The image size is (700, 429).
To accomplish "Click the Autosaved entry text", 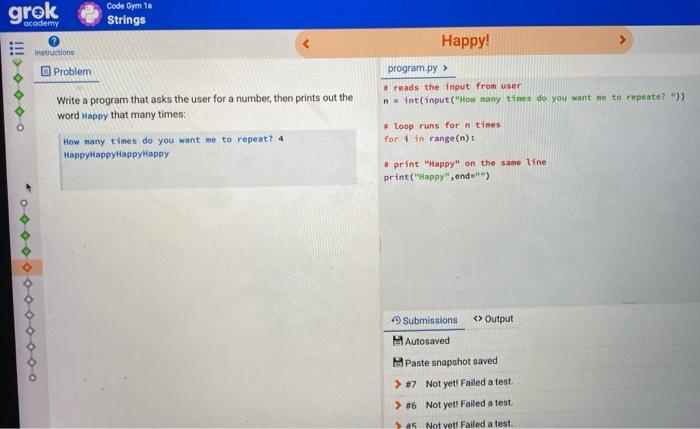I will [x=427, y=341].
